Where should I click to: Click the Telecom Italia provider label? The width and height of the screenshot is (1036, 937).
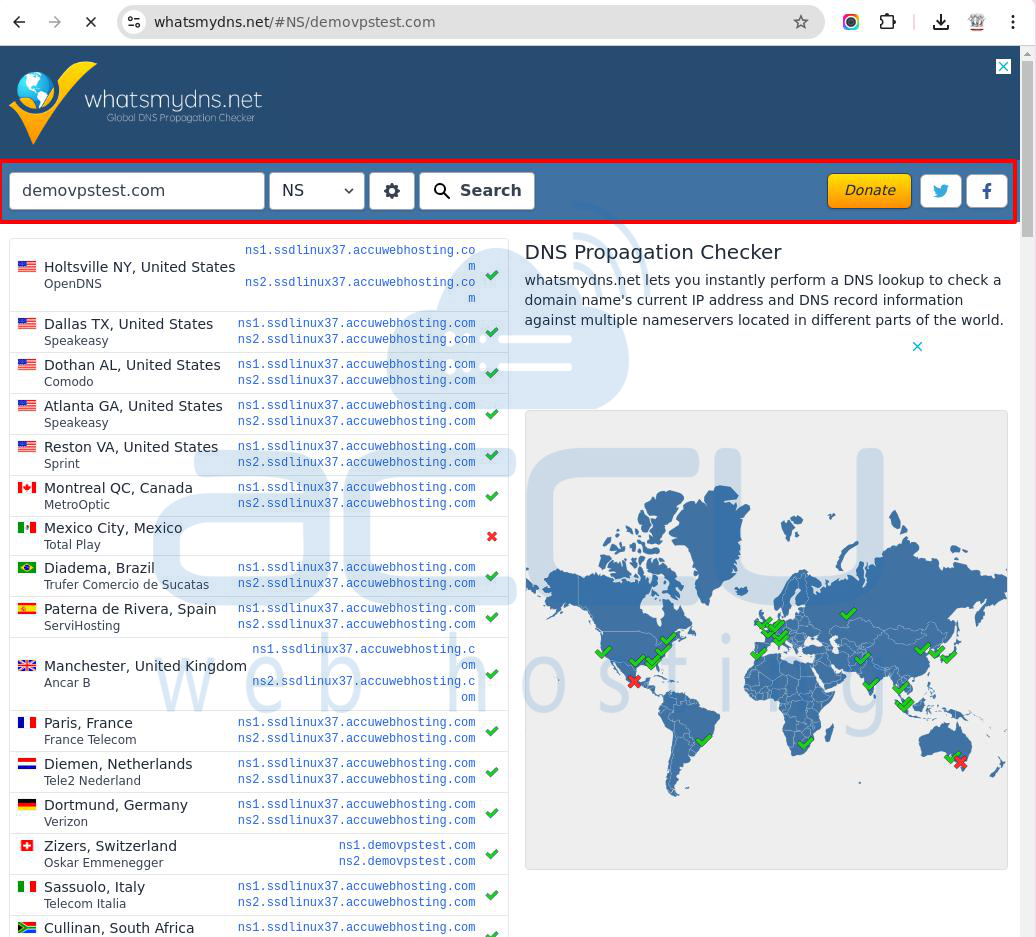click(85, 904)
